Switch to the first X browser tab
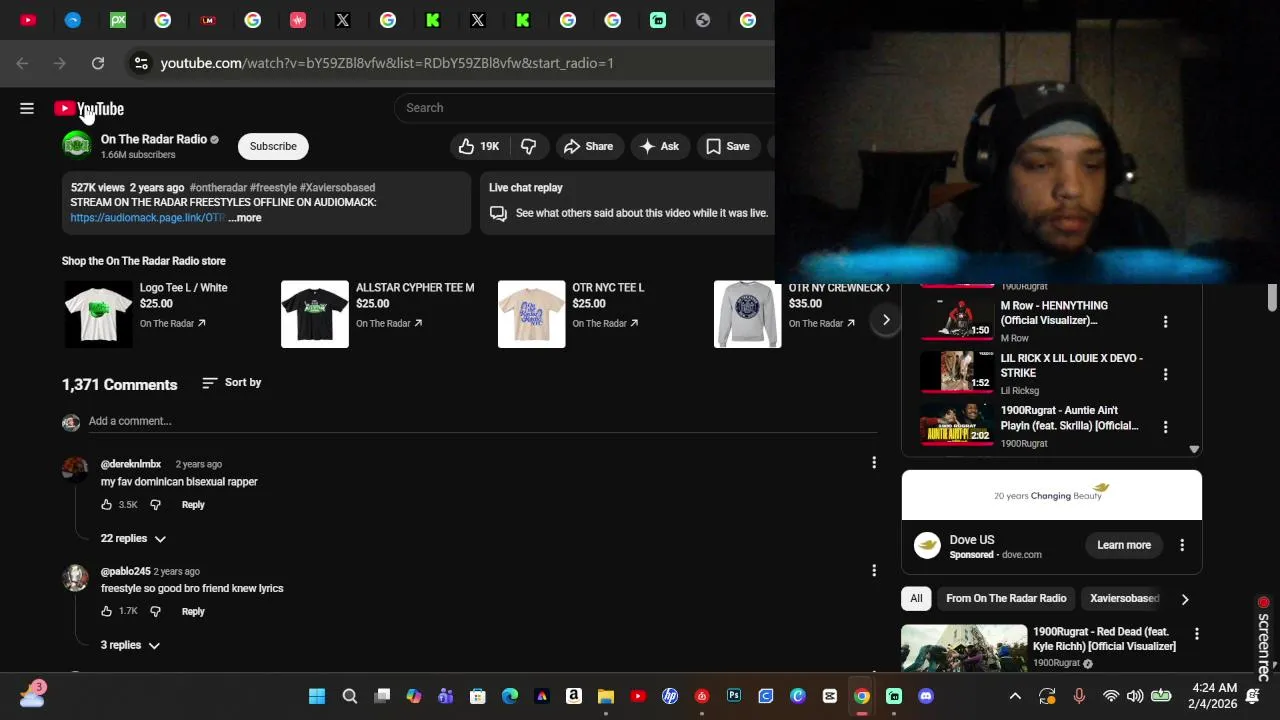This screenshot has width=1280, height=720. point(343,20)
